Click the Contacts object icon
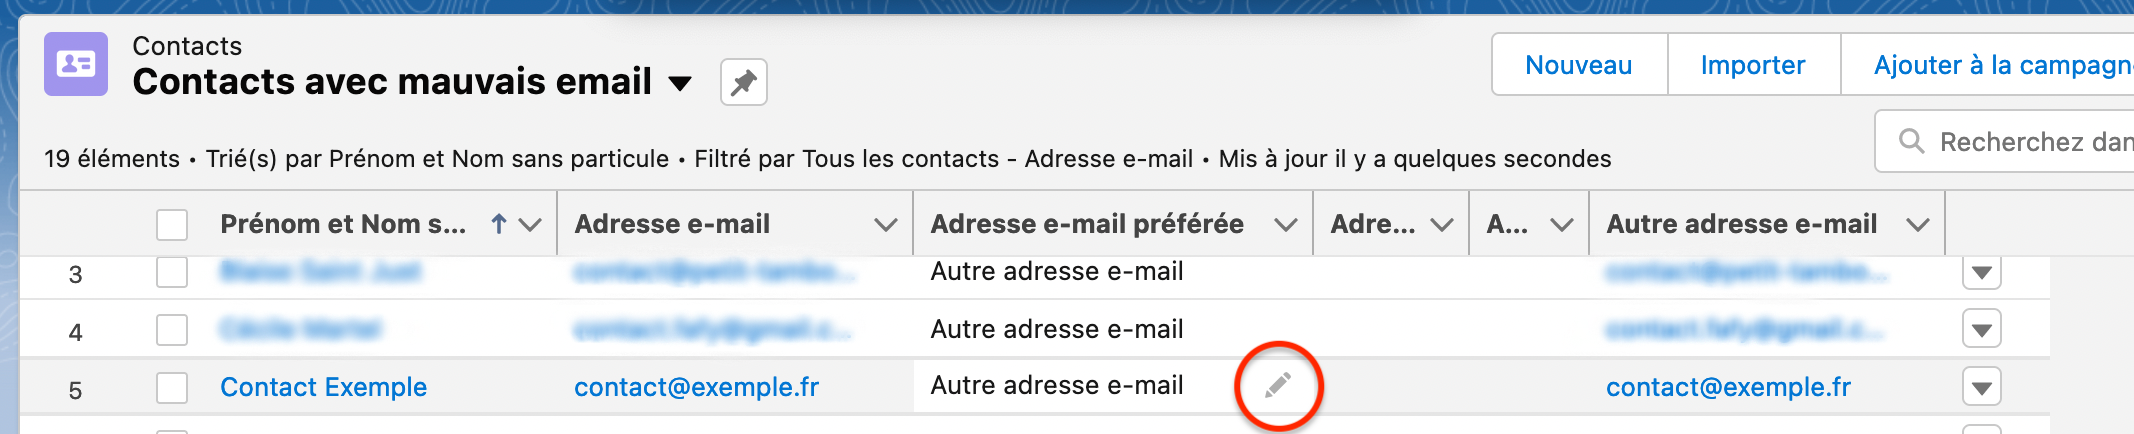Screen dimensions: 2134x434 click(x=76, y=64)
